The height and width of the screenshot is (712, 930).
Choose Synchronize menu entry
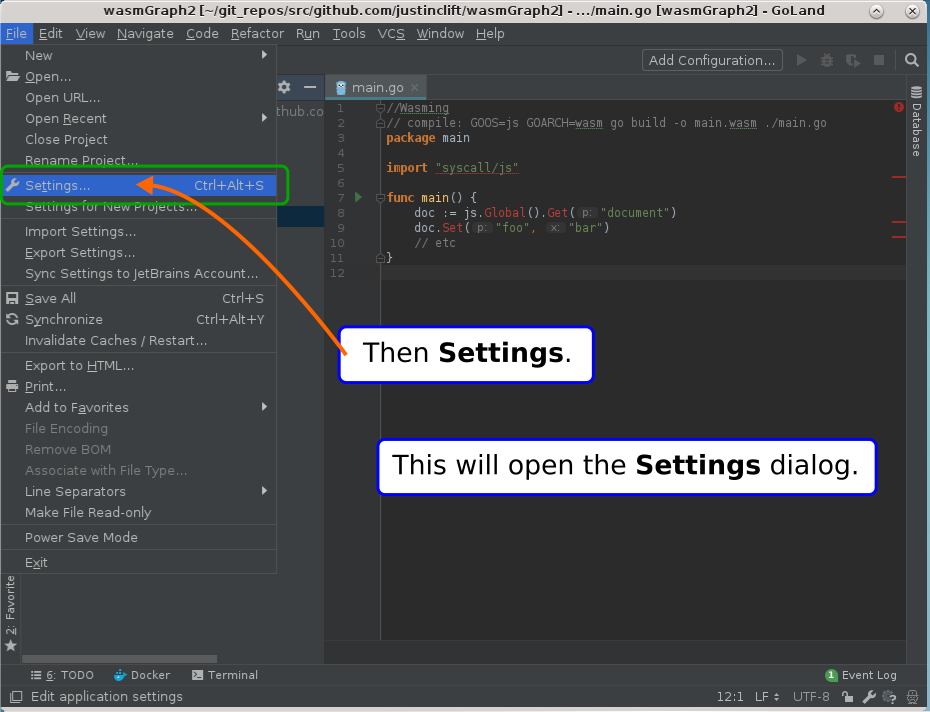pos(139,319)
